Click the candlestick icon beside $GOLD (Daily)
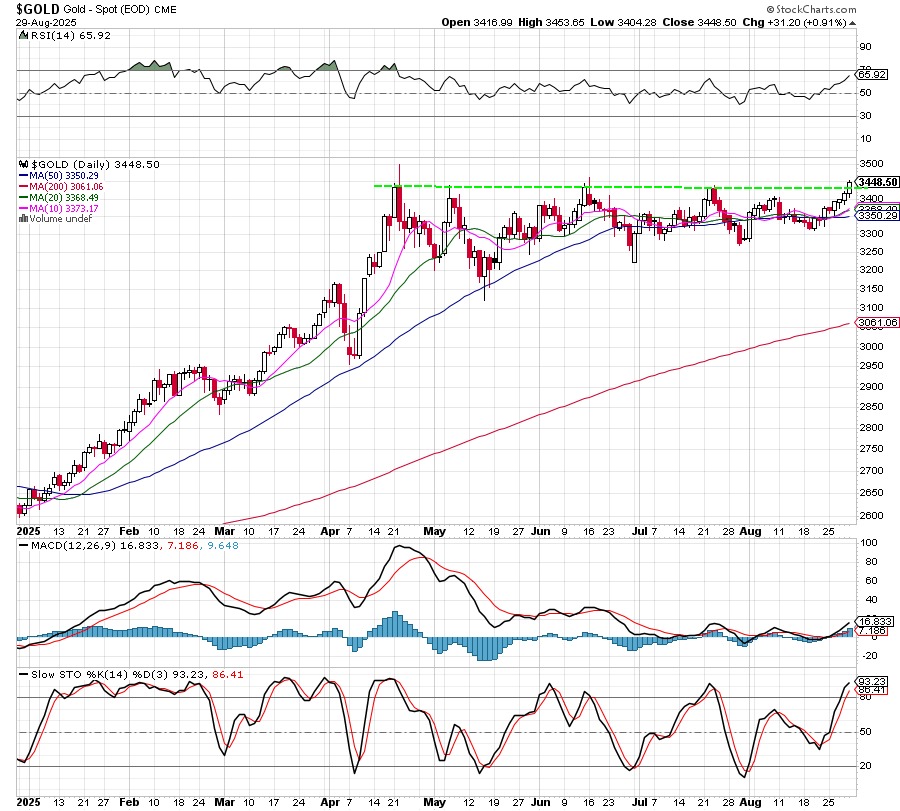The height and width of the screenshot is (811, 900). point(23,164)
